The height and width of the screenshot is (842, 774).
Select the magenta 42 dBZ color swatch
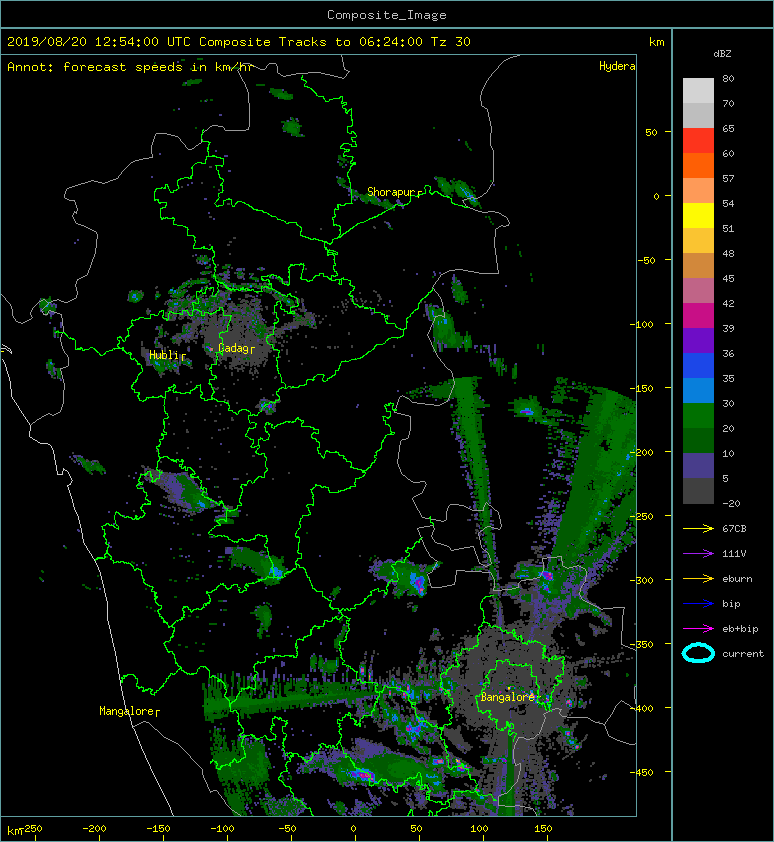pyautogui.click(x=698, y=315)
